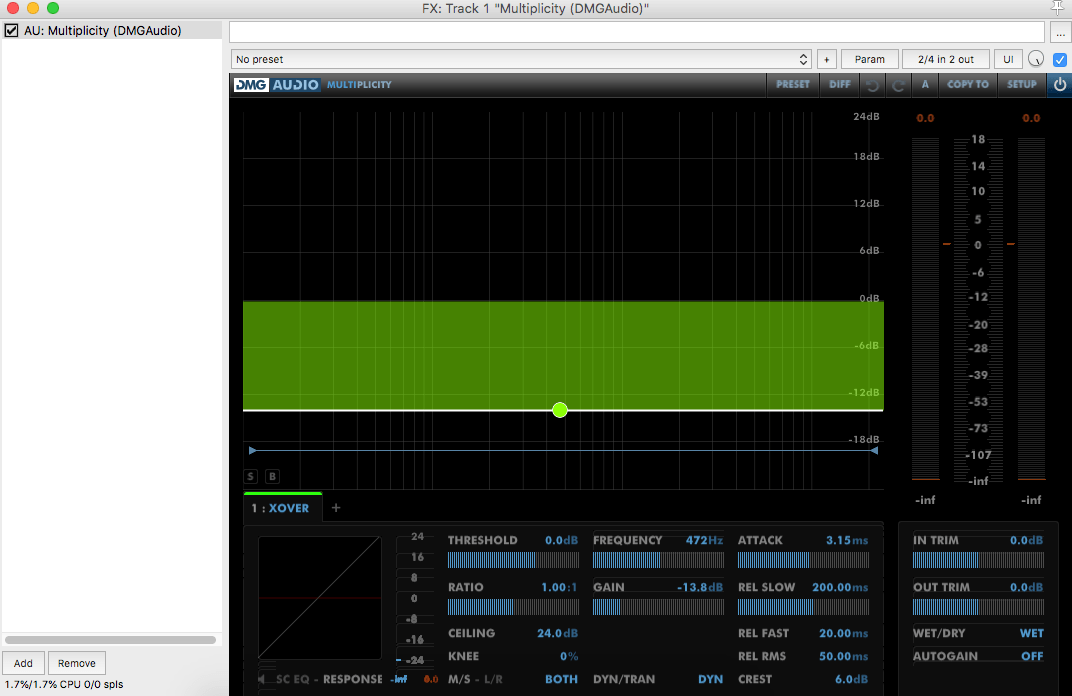Click the Remove button

(77, 663)
